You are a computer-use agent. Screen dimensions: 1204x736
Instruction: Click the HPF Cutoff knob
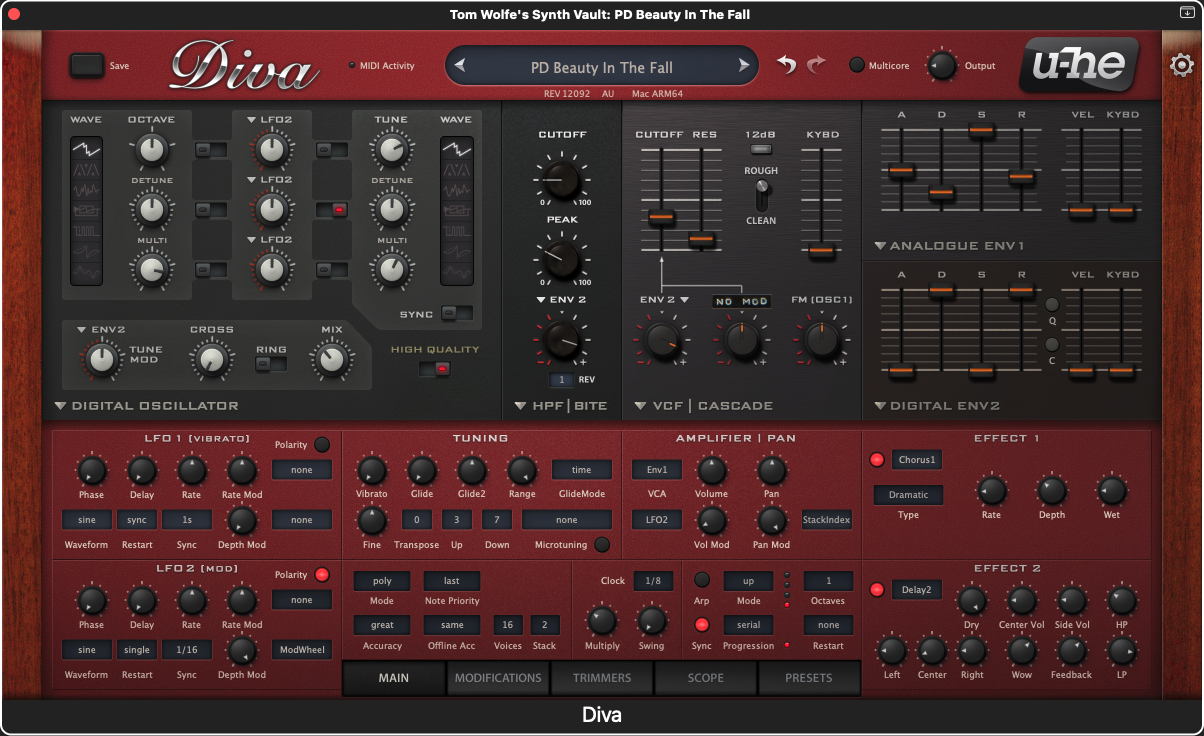[562, 179]
